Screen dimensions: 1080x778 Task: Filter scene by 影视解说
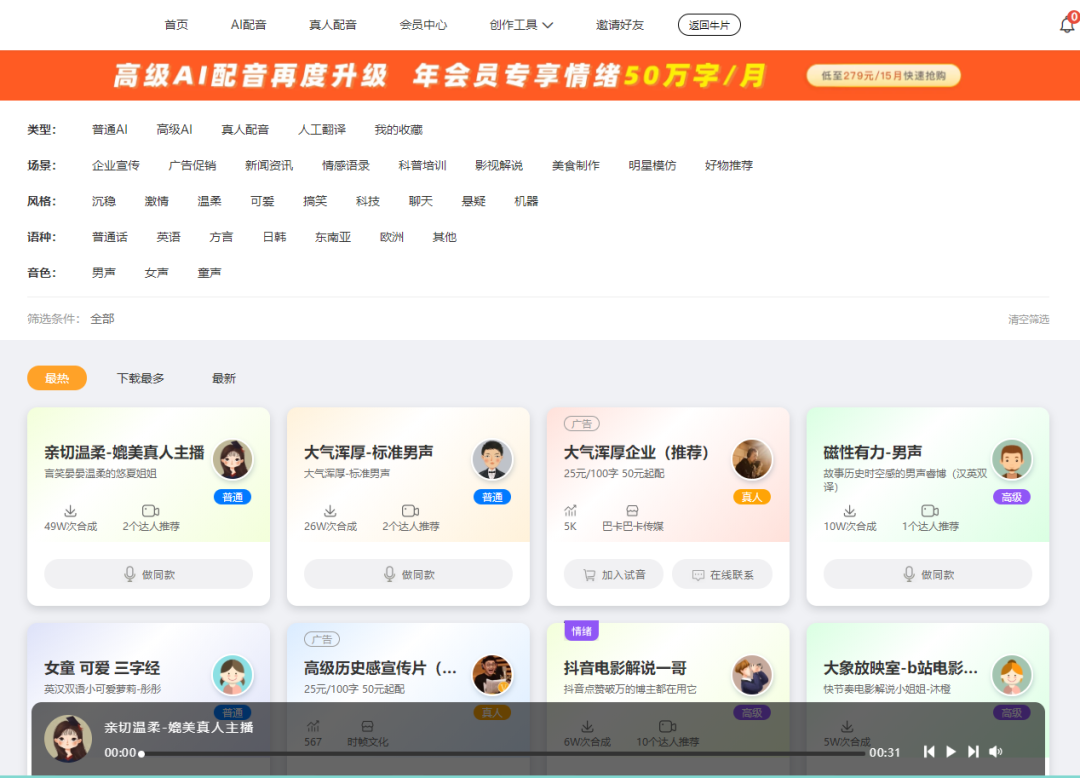coord(499,165)
